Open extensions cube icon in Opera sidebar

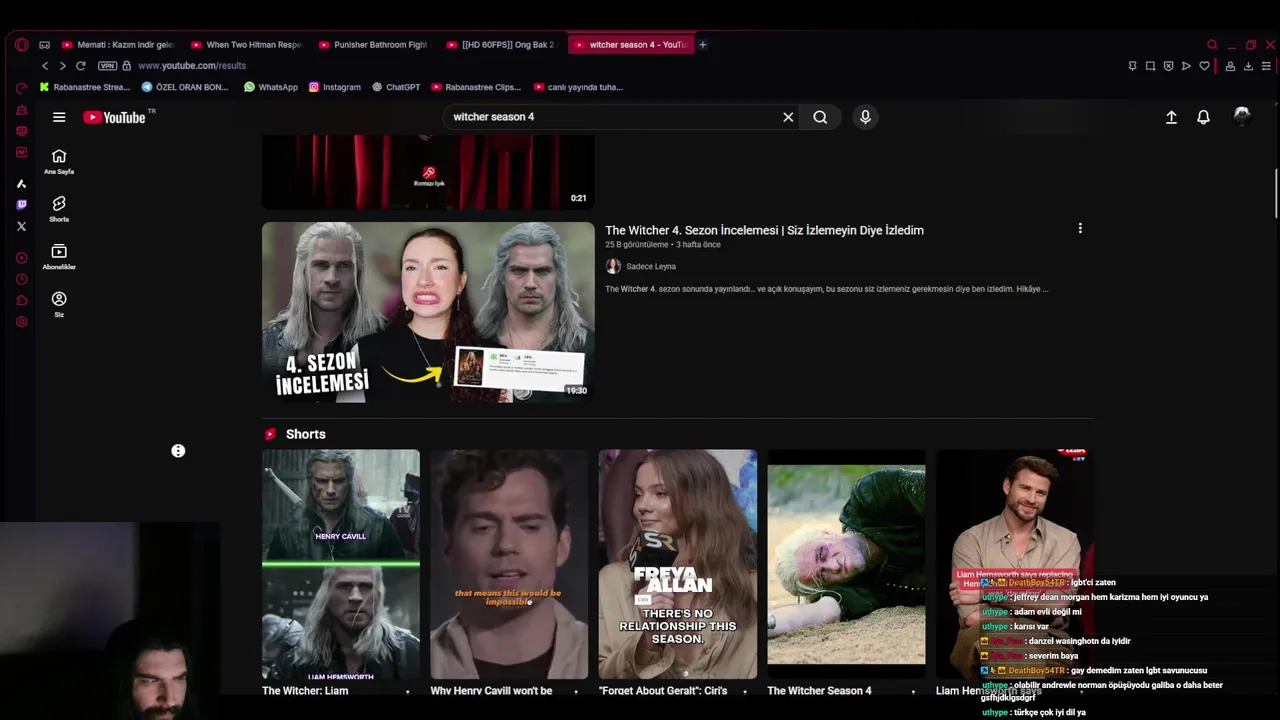22,300
